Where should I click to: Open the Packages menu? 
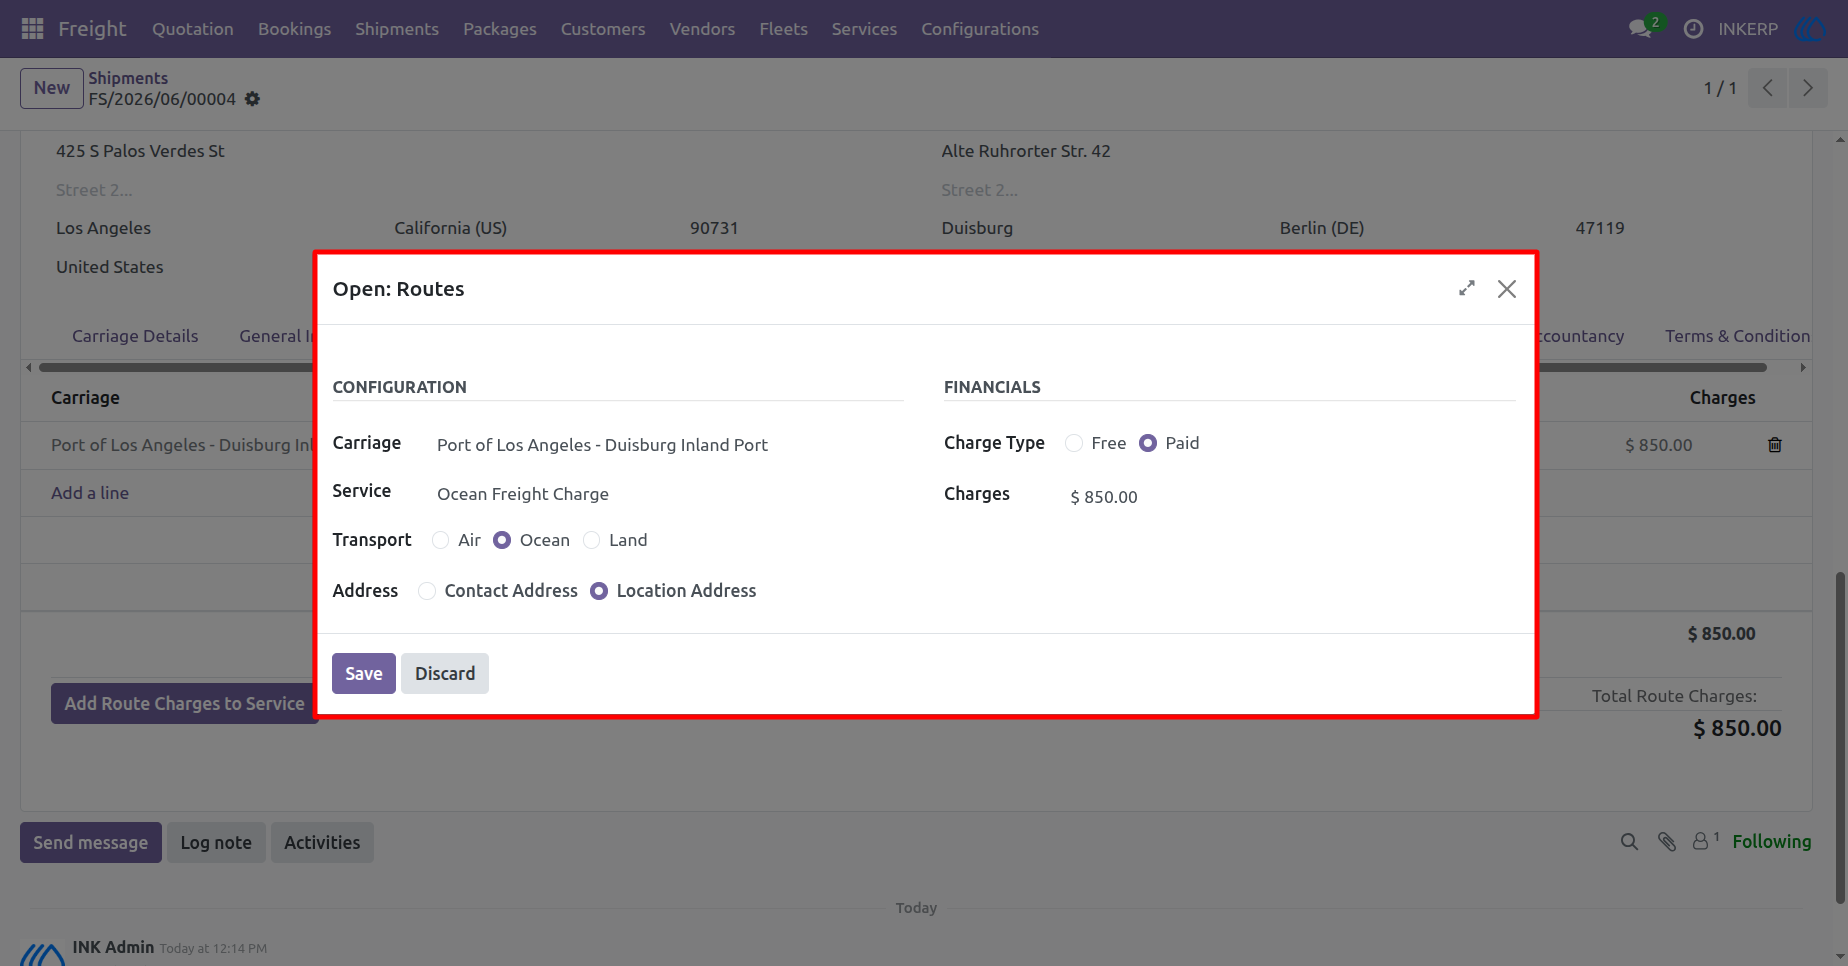tap(500, 29)
